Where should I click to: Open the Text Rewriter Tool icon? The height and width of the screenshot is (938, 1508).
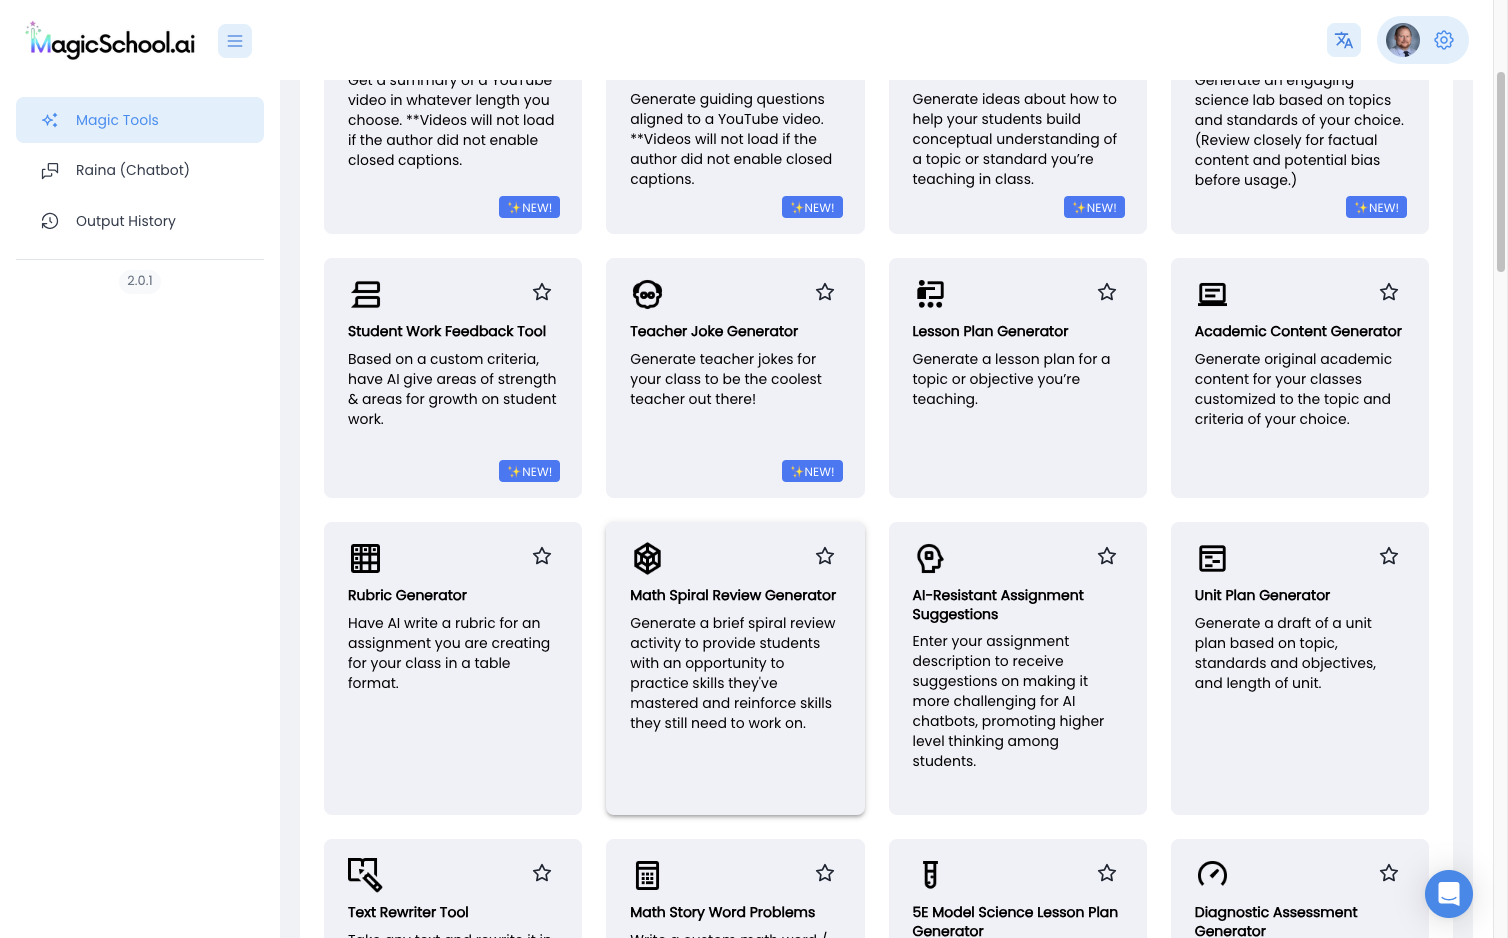tap(366, 875)
